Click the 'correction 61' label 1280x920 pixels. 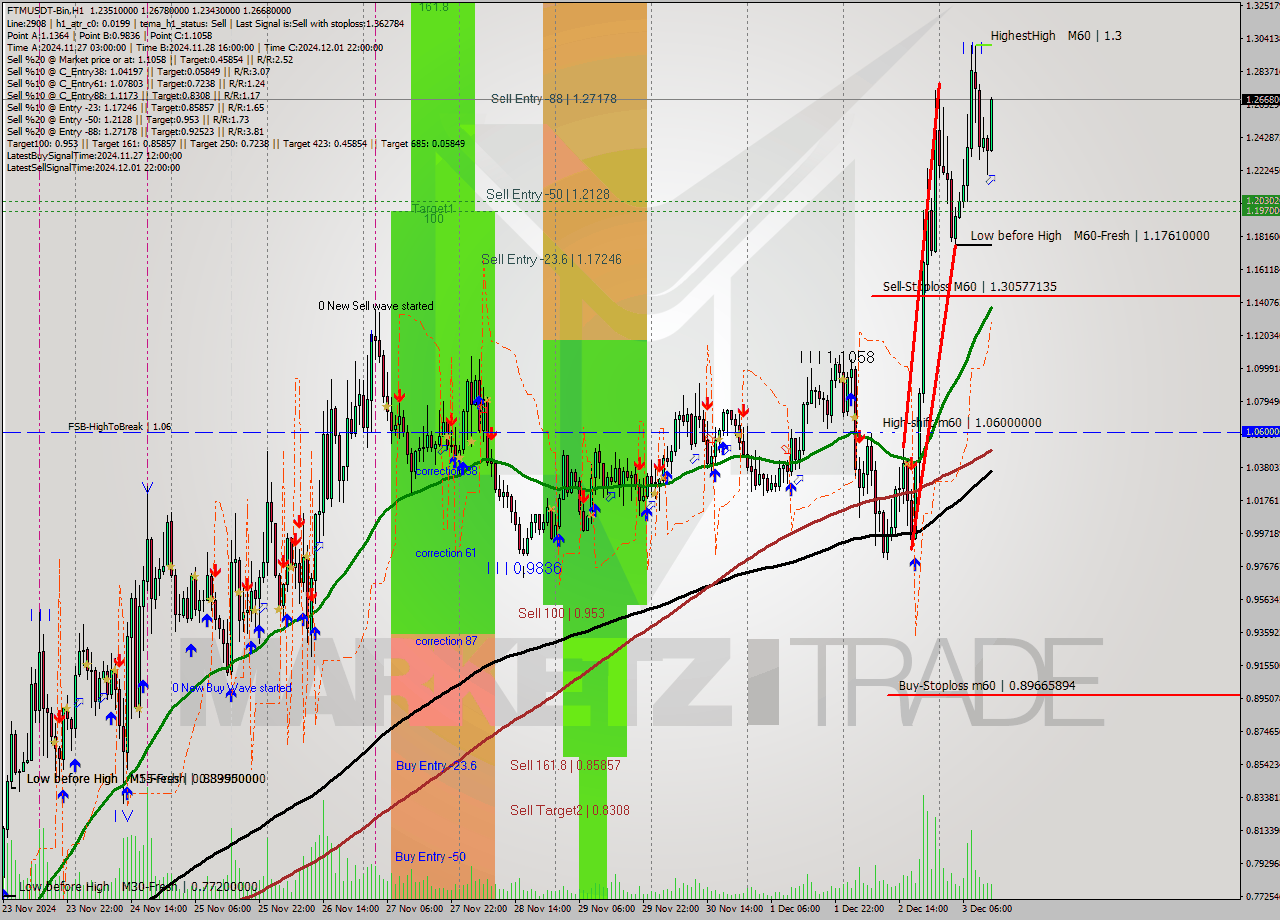pyautogui.click(x=446, y=553)
